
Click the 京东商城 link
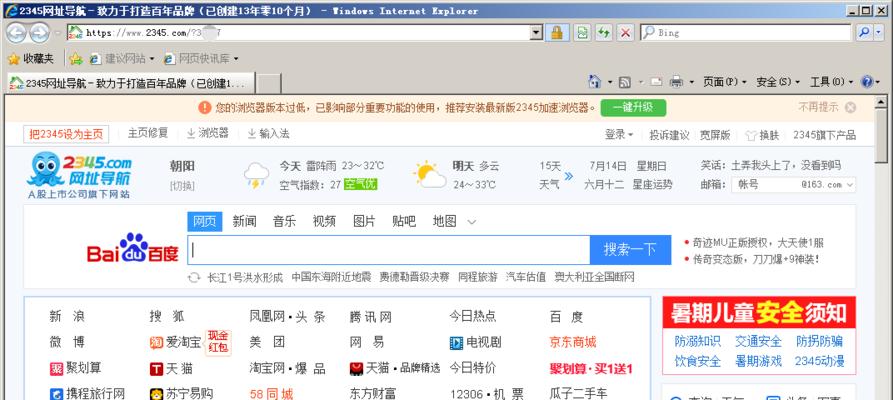[573, 342]
